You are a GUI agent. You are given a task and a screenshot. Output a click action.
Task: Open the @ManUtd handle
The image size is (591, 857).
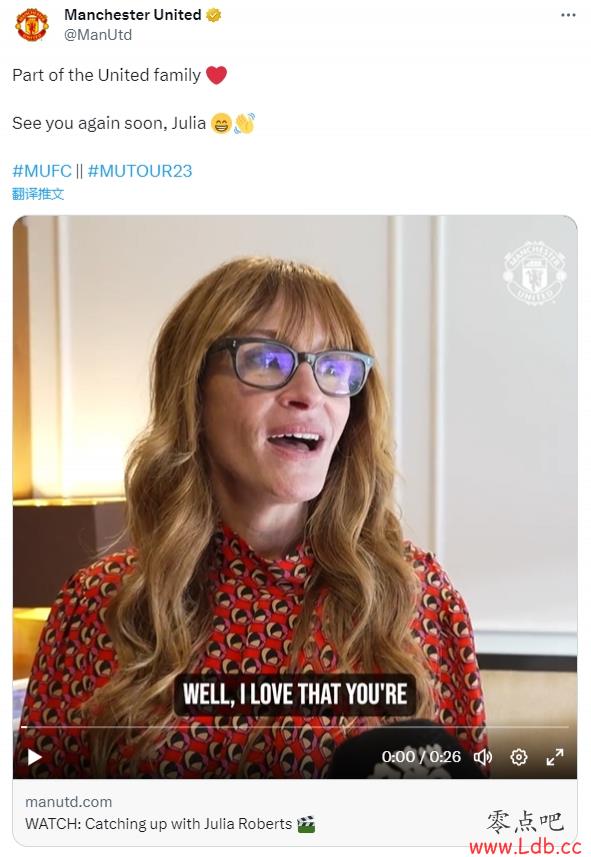[98, 35]
